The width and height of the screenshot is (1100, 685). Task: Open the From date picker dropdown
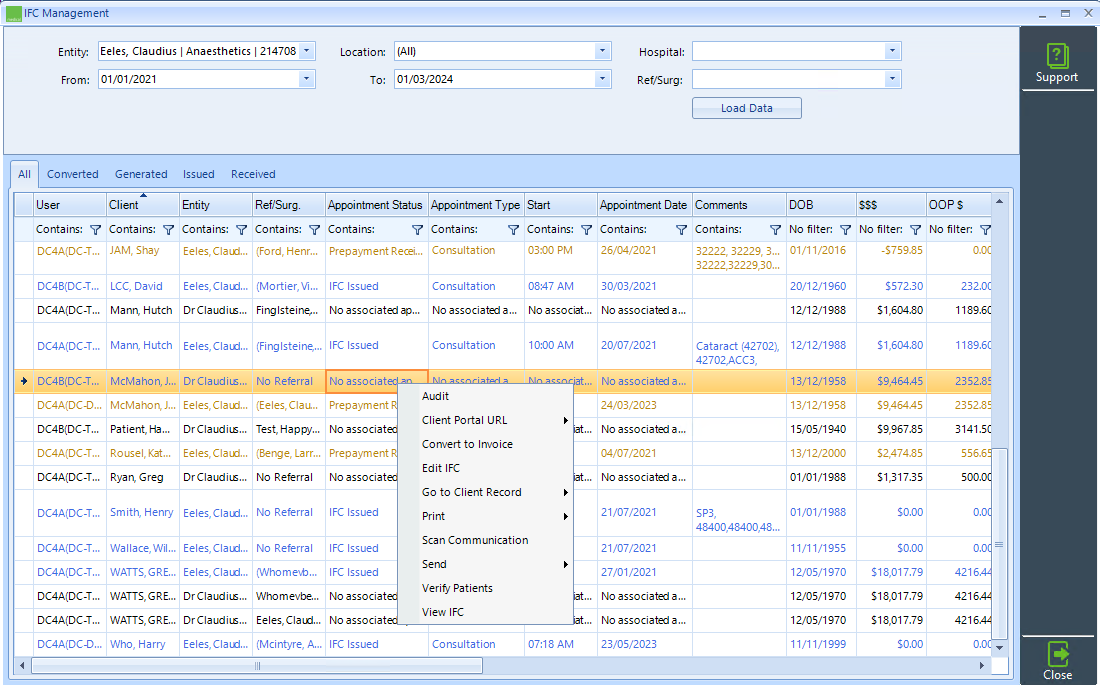tap(307, 79)
